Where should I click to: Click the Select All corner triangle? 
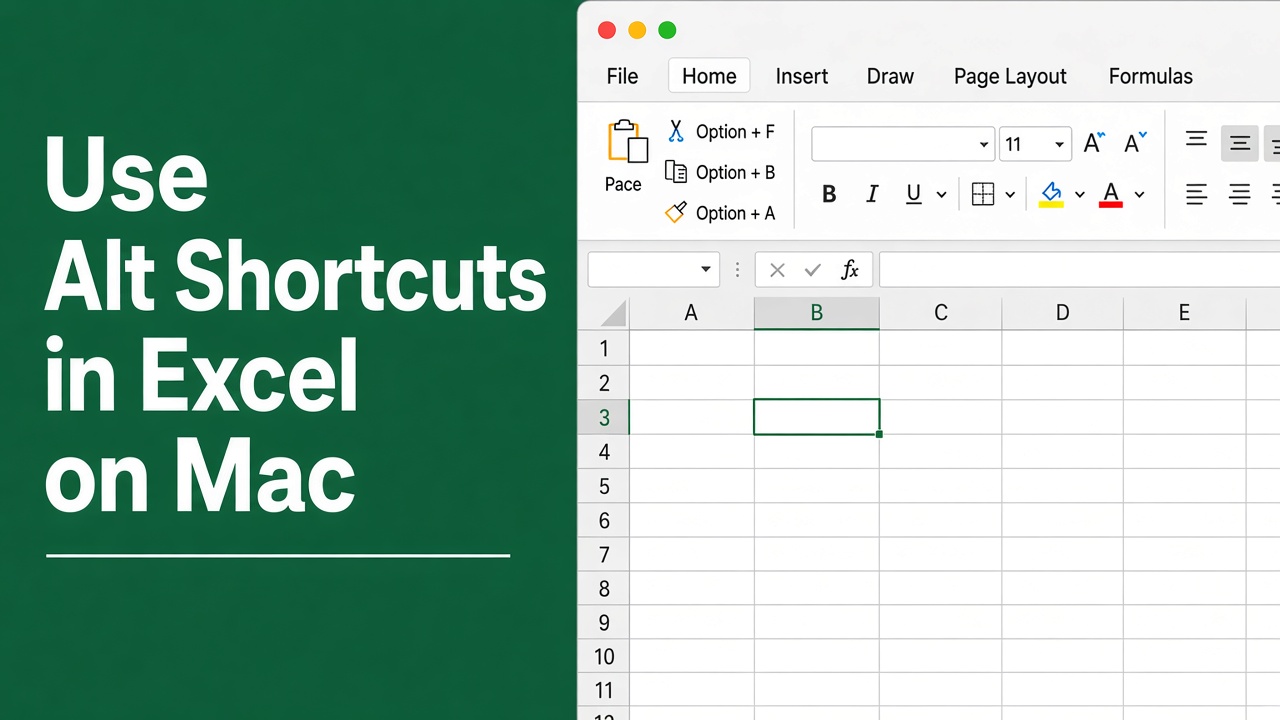coord(613,314)
